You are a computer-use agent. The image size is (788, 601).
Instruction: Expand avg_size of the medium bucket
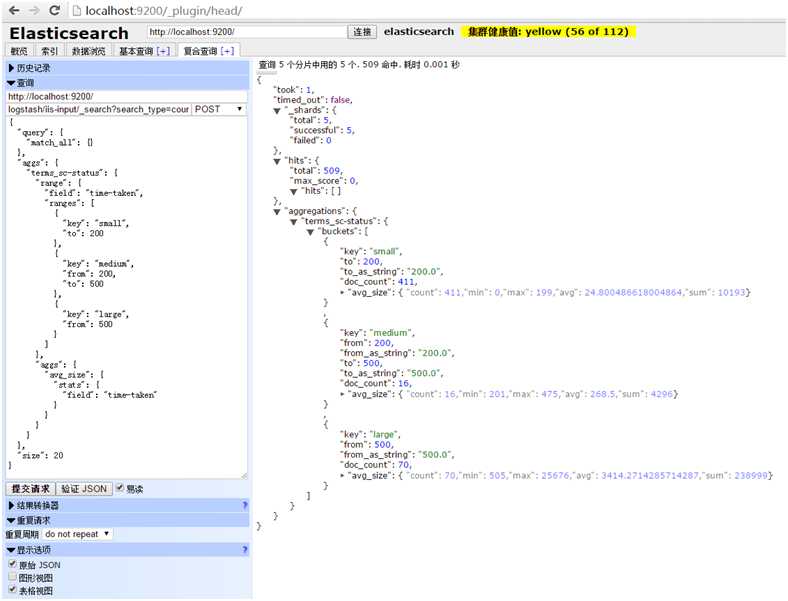pyautogui.click(x=343, y=394)
